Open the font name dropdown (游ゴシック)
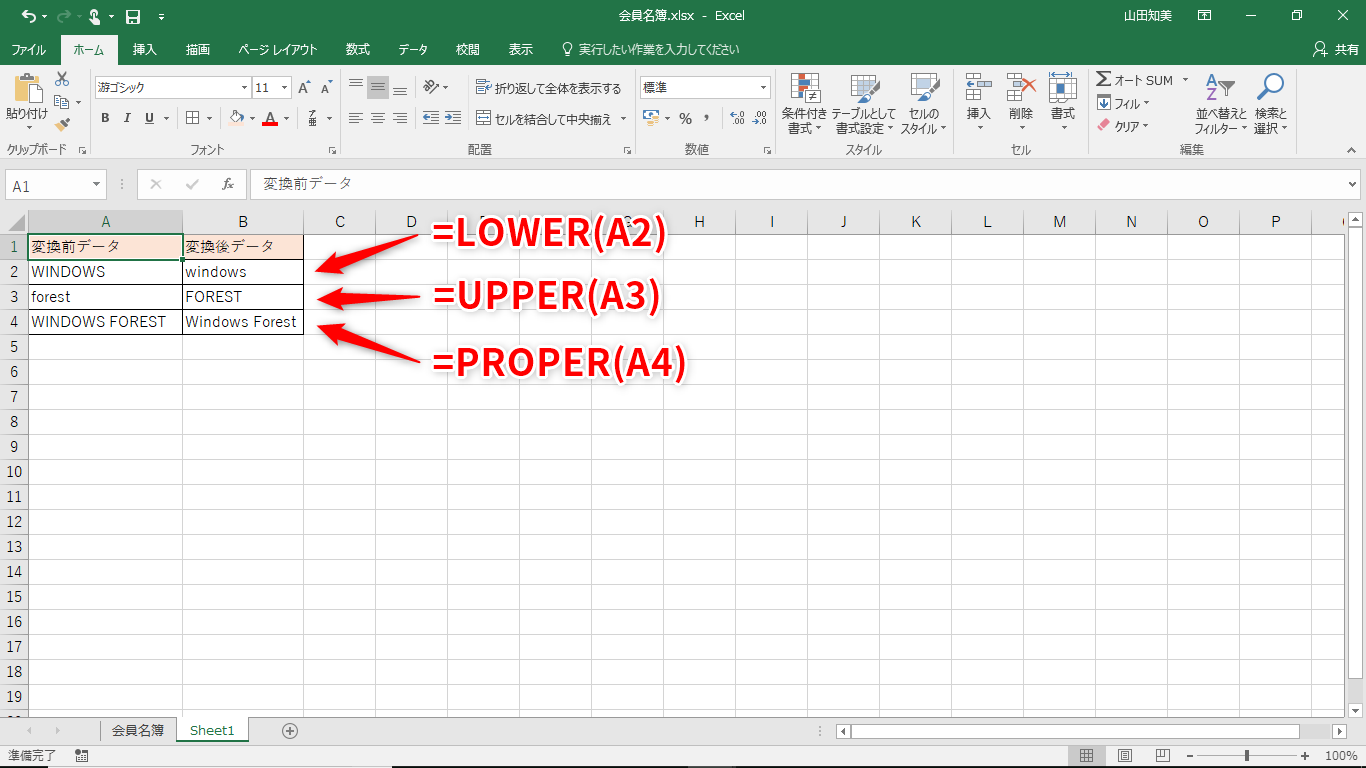 (242, 88)
